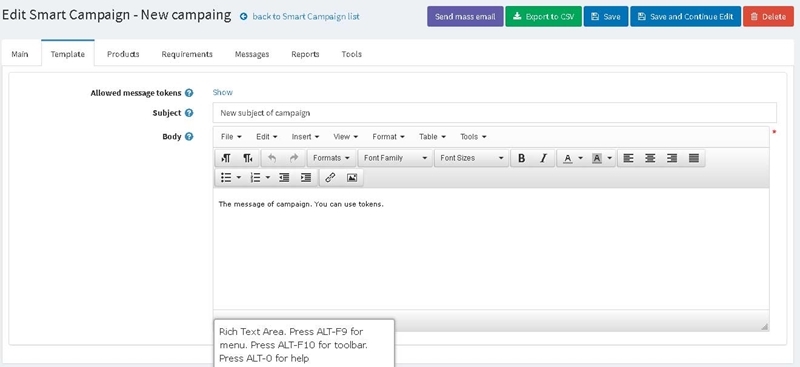Image resolution: width=800 pixels, height=367 pixels.
Task: Expand text color picker arrow
Action: pyautogui.click(x=581, y=158)
